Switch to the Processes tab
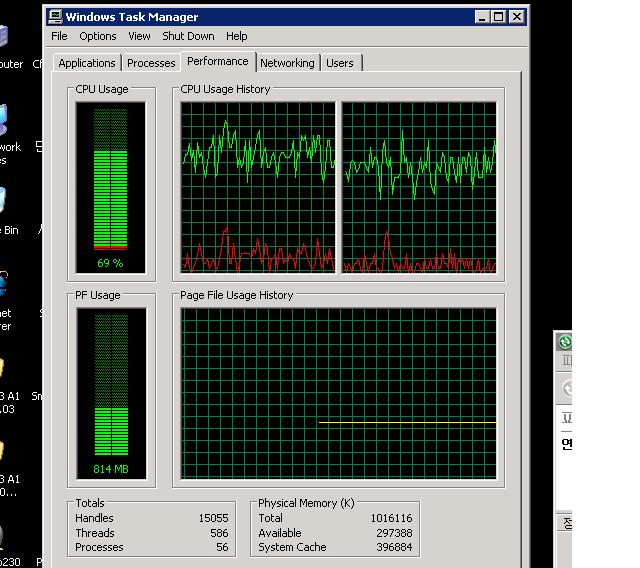The width and height of the screenshot is (640, 568). click(x=151, y=63)
